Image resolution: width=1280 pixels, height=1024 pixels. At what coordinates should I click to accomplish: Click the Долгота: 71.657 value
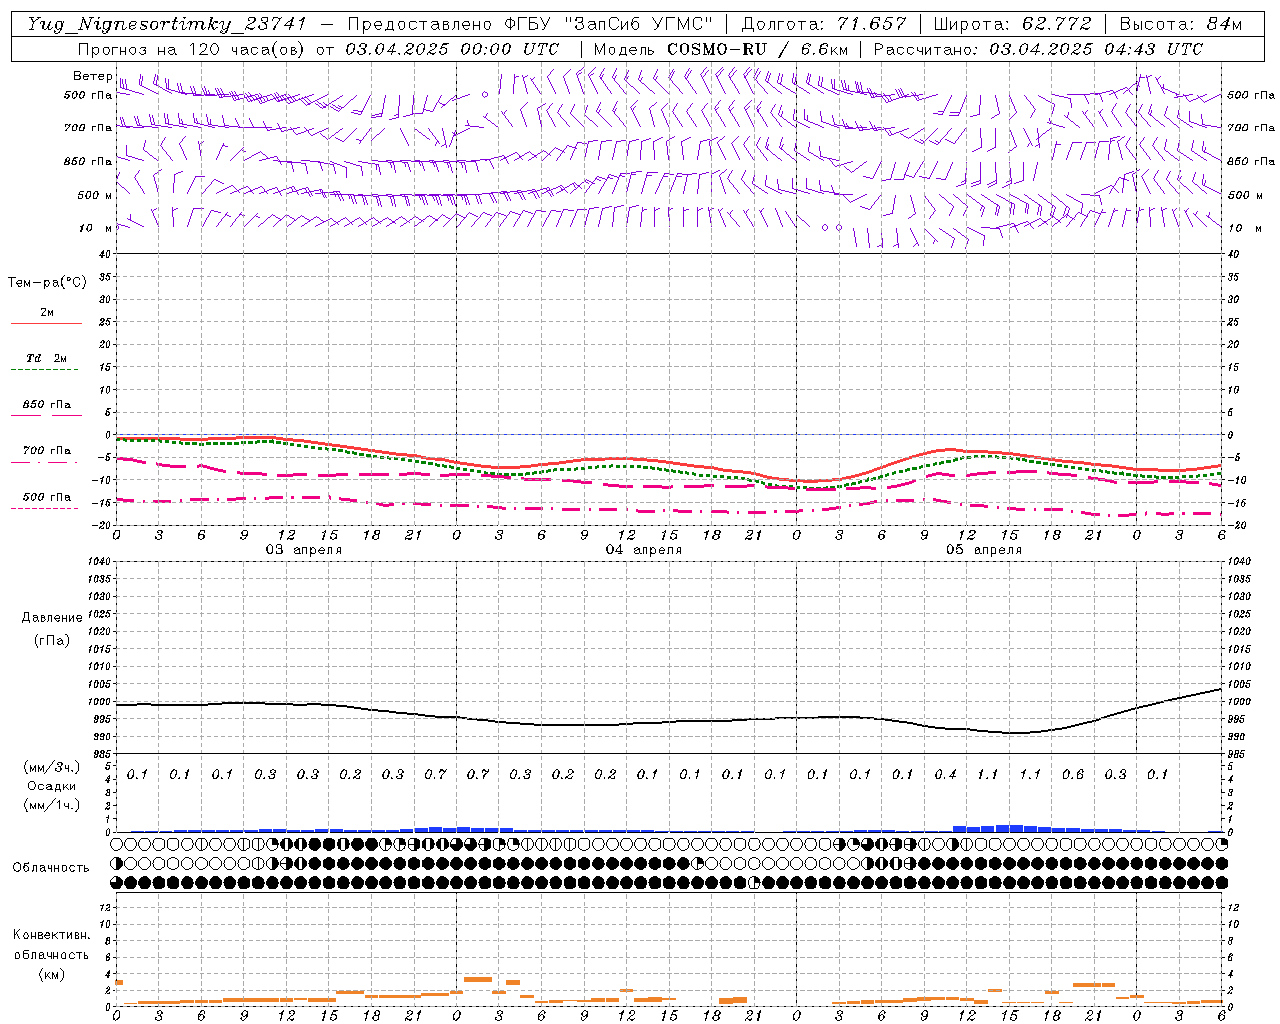(824, 24)
